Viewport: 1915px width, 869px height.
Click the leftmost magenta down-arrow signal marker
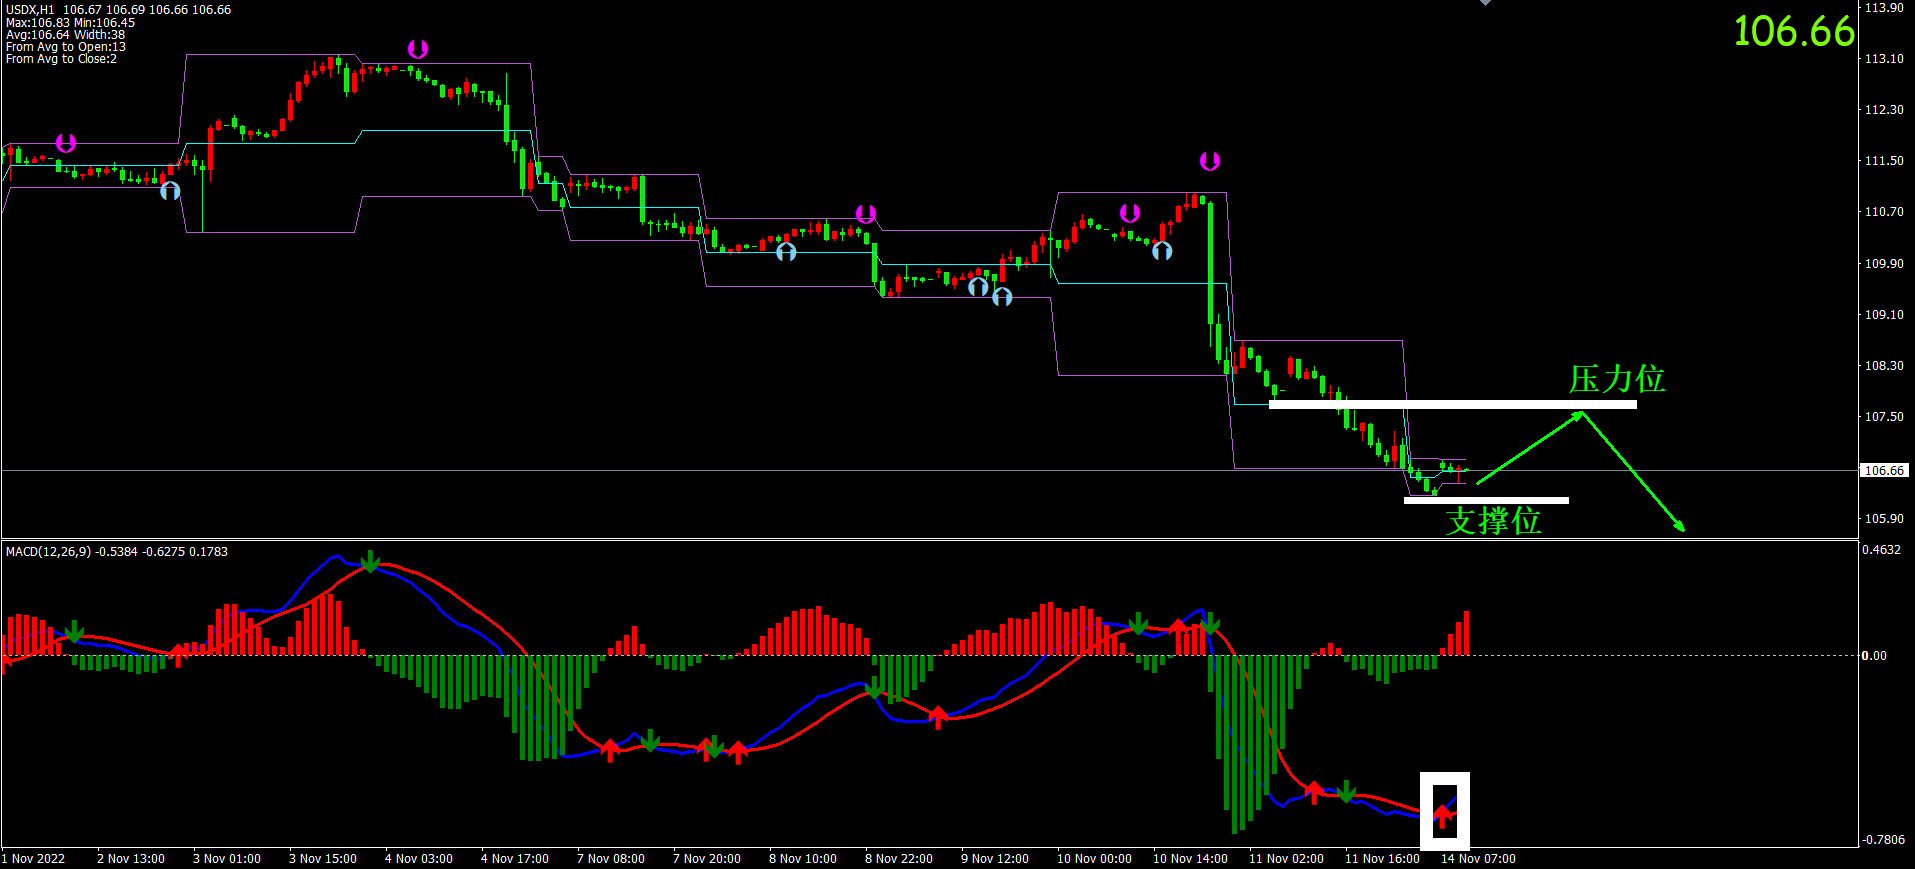(x=66, y=143)
